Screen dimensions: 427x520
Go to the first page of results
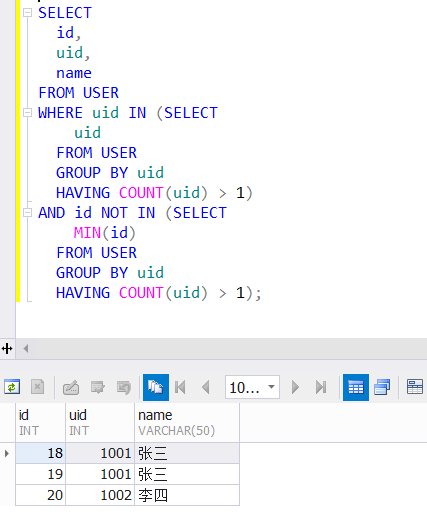(x=180, y=387)
